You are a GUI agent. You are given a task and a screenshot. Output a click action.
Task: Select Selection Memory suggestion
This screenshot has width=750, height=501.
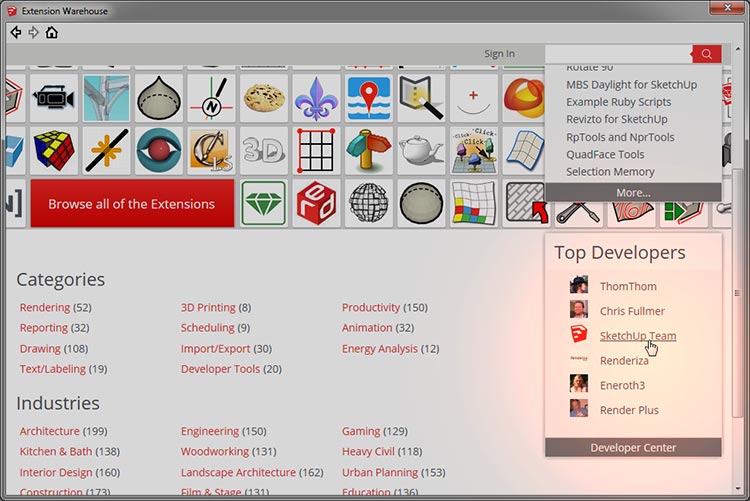pos(610,171)
